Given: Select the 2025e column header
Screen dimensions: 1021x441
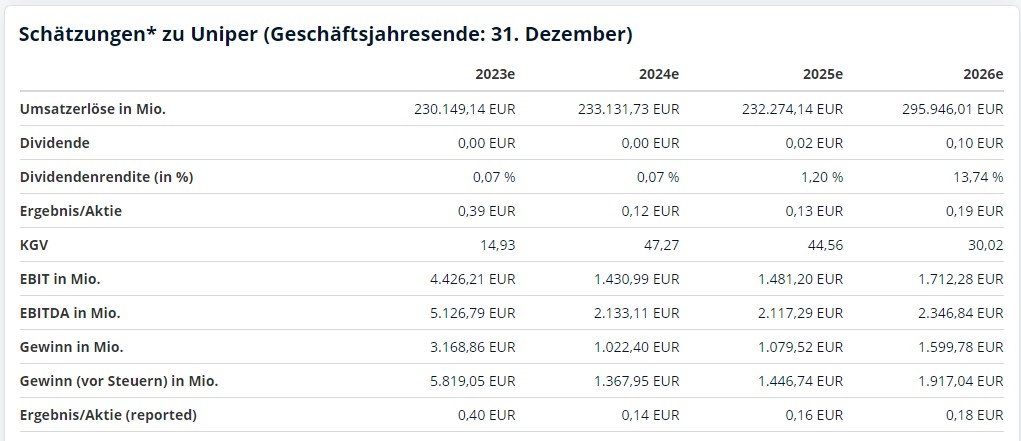Looking at the screenshot, I should point(823,74).
